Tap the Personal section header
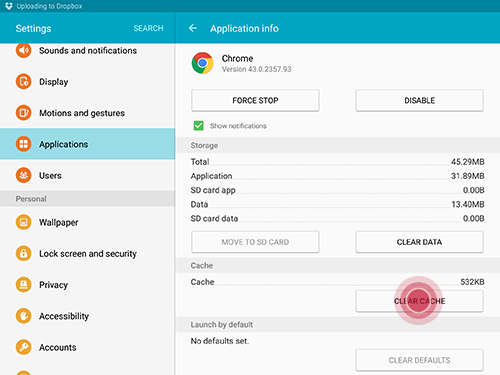Viewport: 500px width, 375px height. click(x=87, y=199)
